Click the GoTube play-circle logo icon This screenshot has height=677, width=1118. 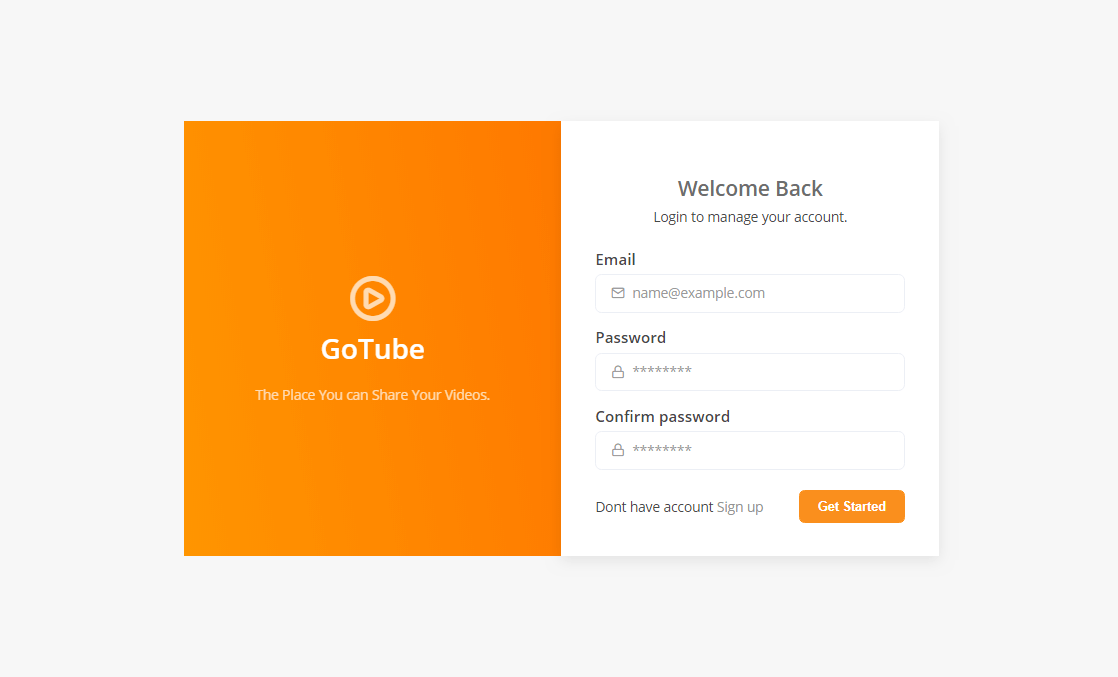pyautogui.click(x=372, y=298)
